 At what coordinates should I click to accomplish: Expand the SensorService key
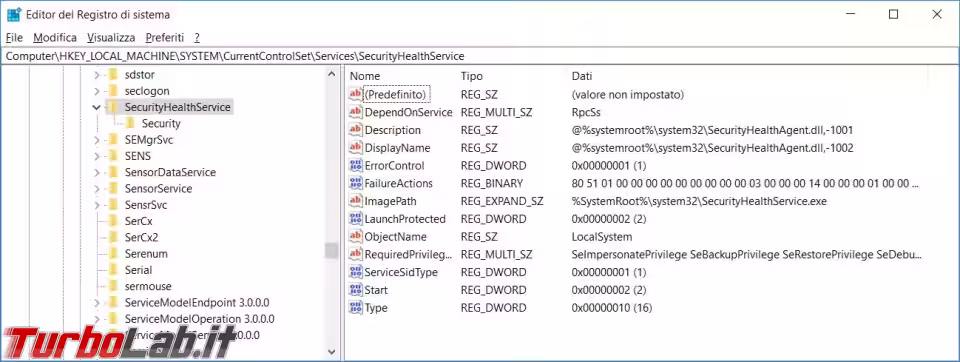tap(97, 189)
